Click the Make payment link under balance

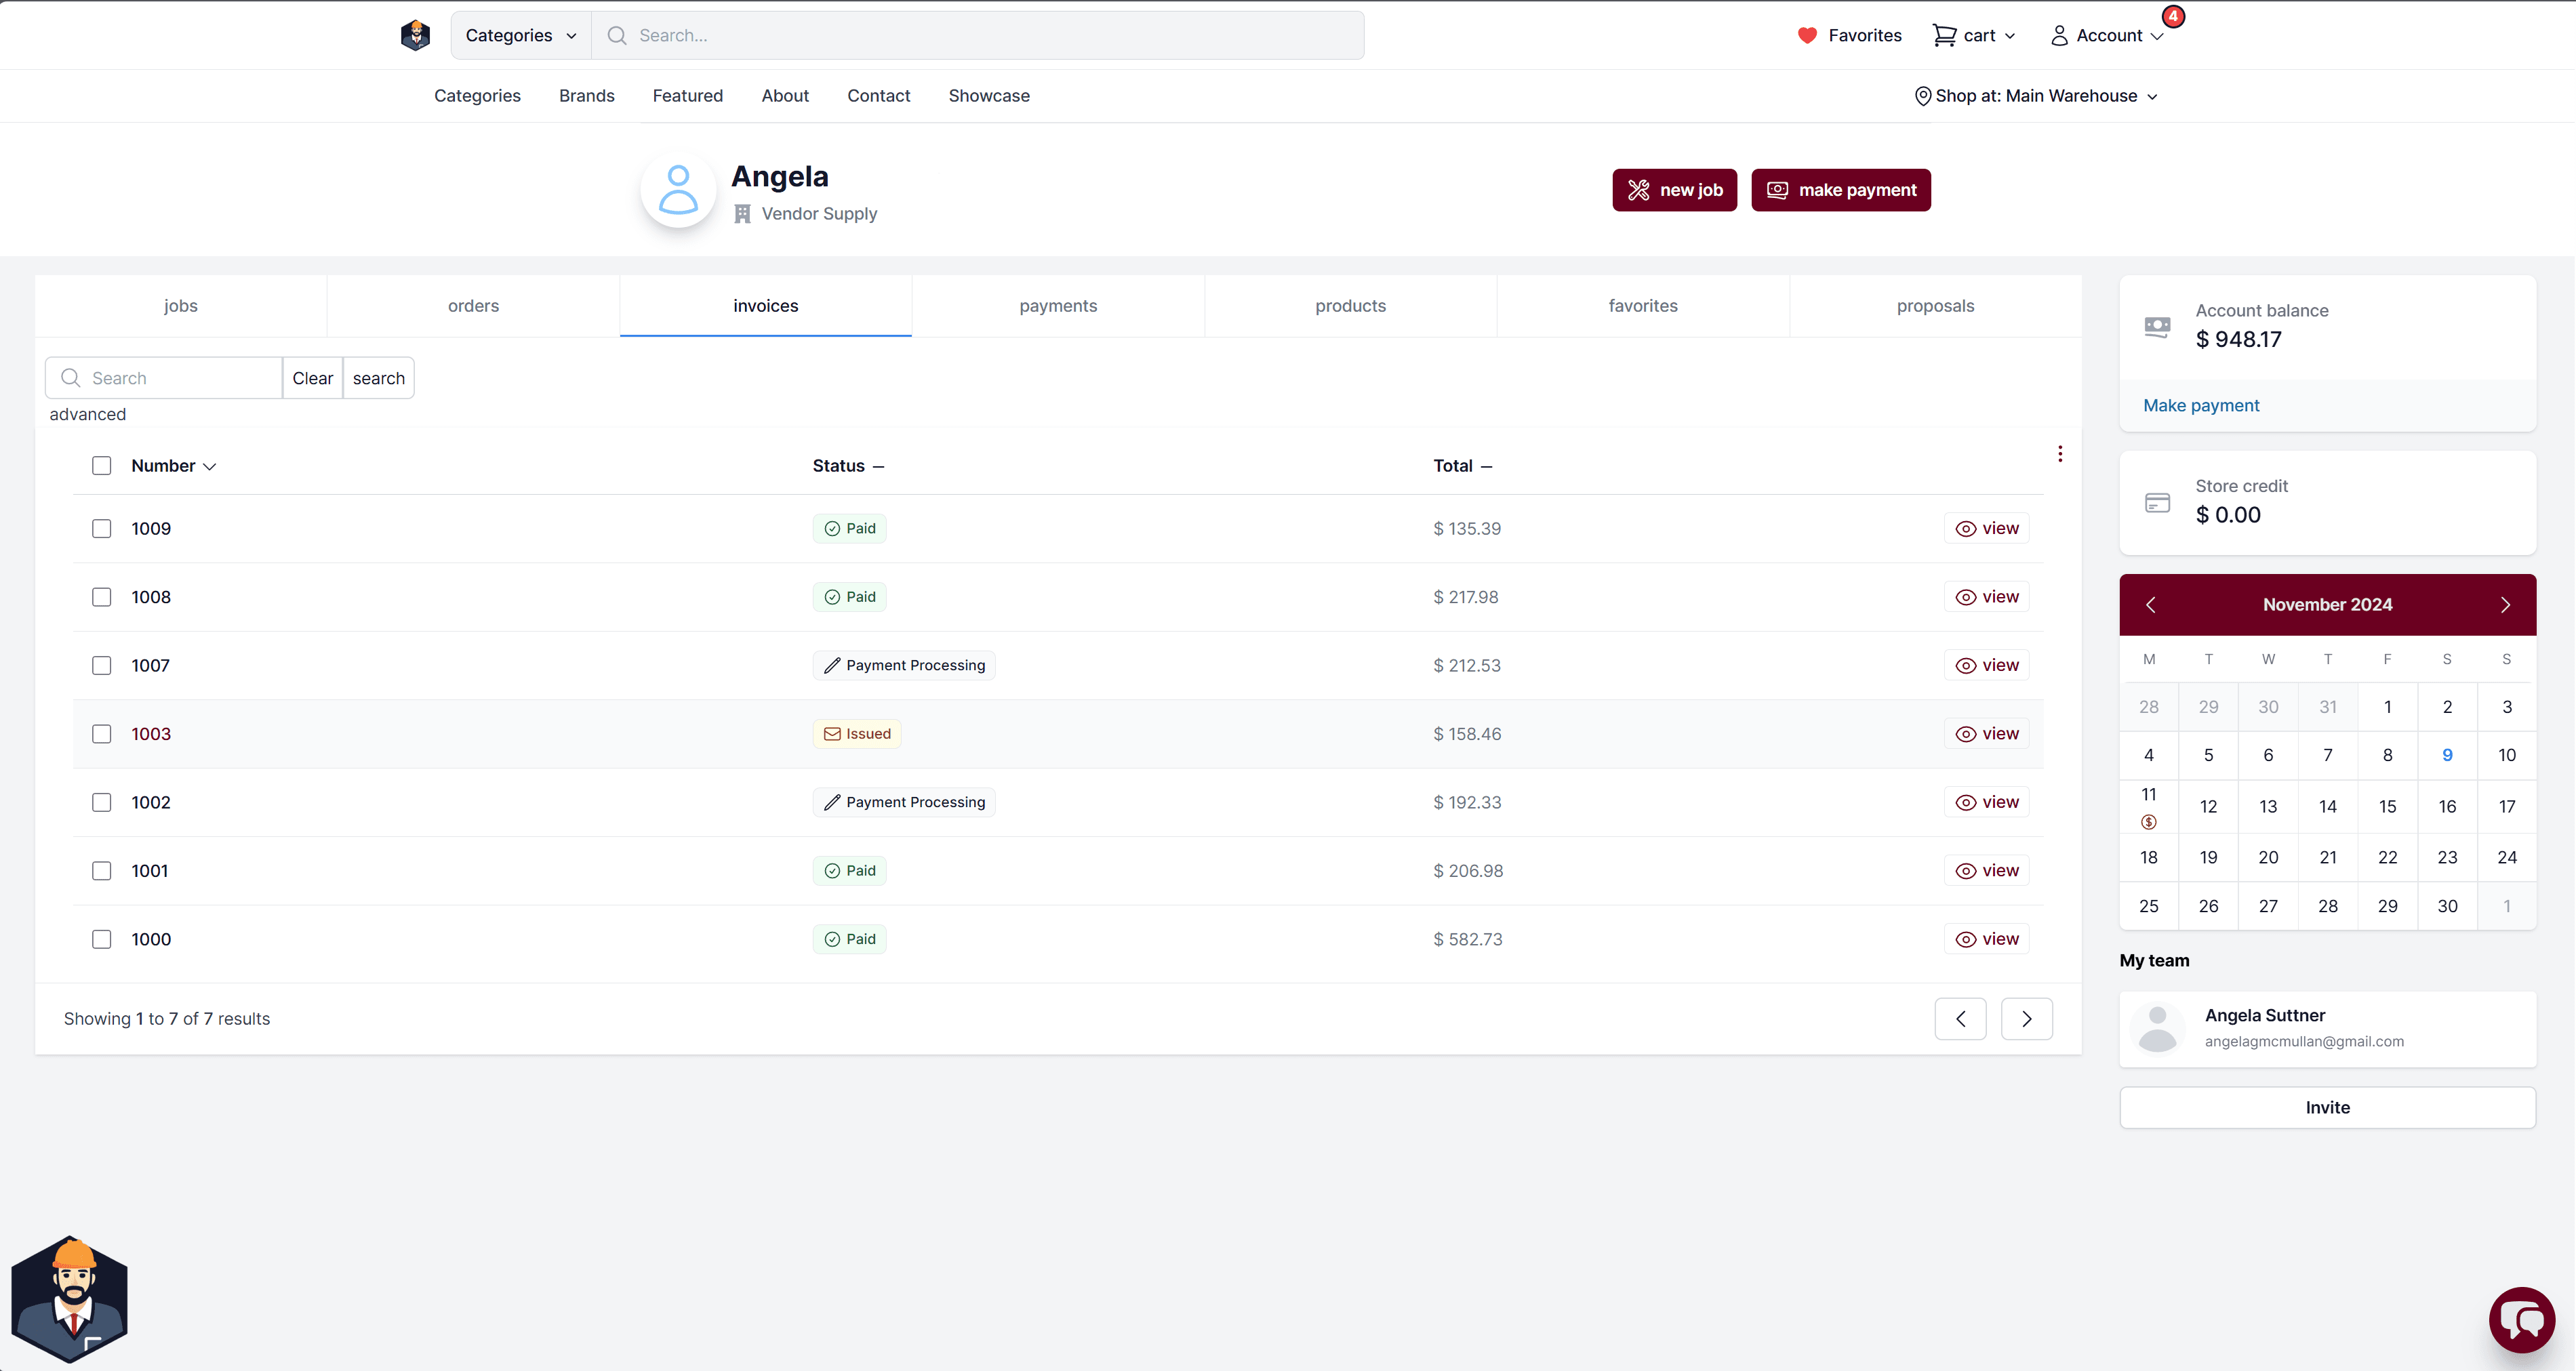pos(2201,405)
